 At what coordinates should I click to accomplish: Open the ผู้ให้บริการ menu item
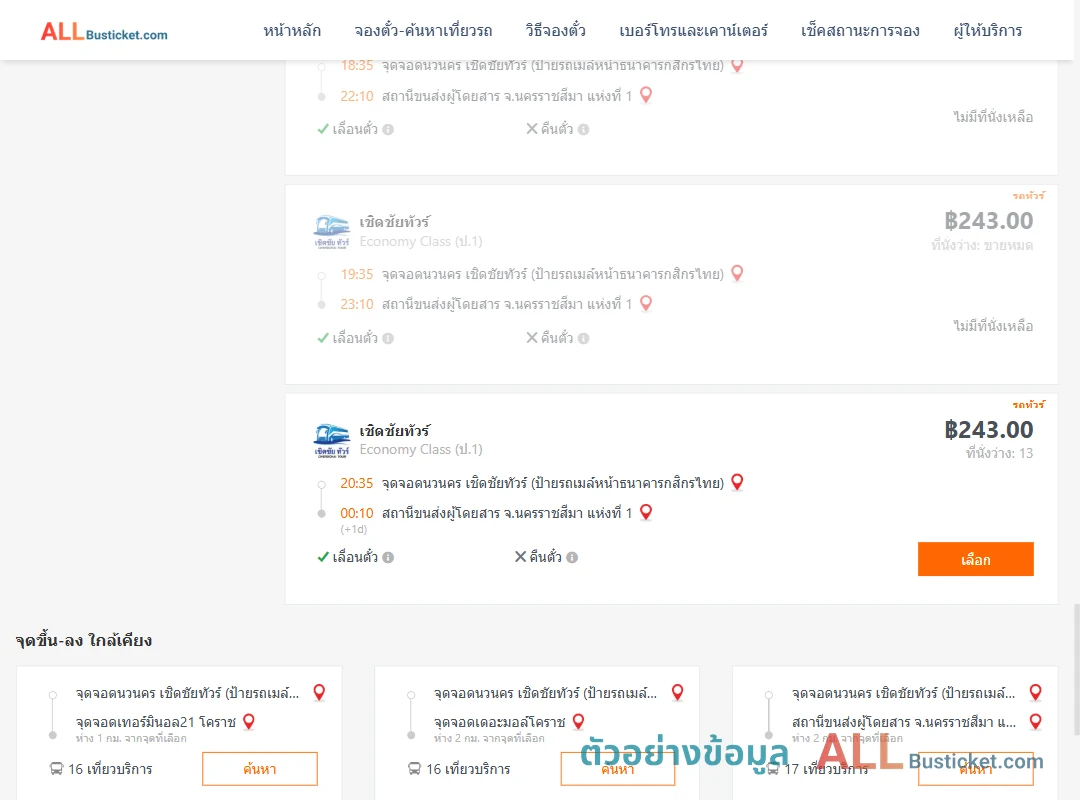[987, 30]
